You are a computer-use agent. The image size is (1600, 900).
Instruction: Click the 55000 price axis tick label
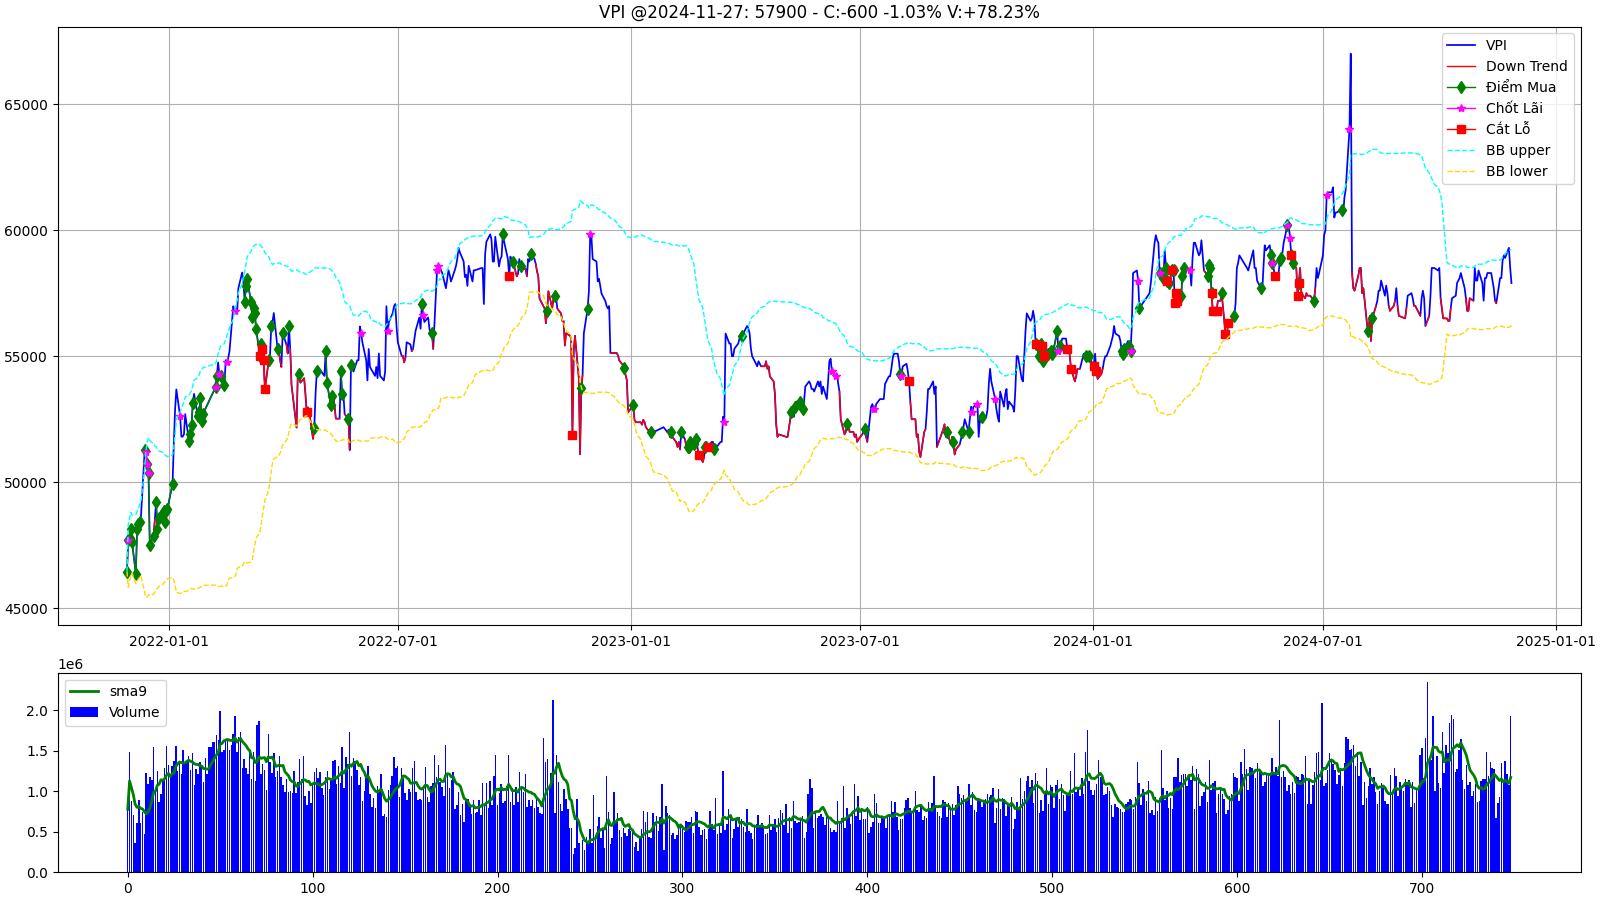point(27,357)
